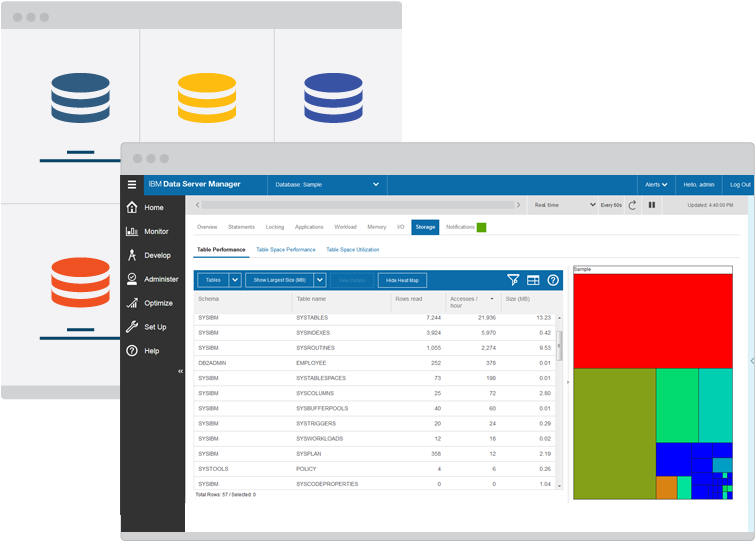Open the Table Space Performance sub-tab

(286, 250)
